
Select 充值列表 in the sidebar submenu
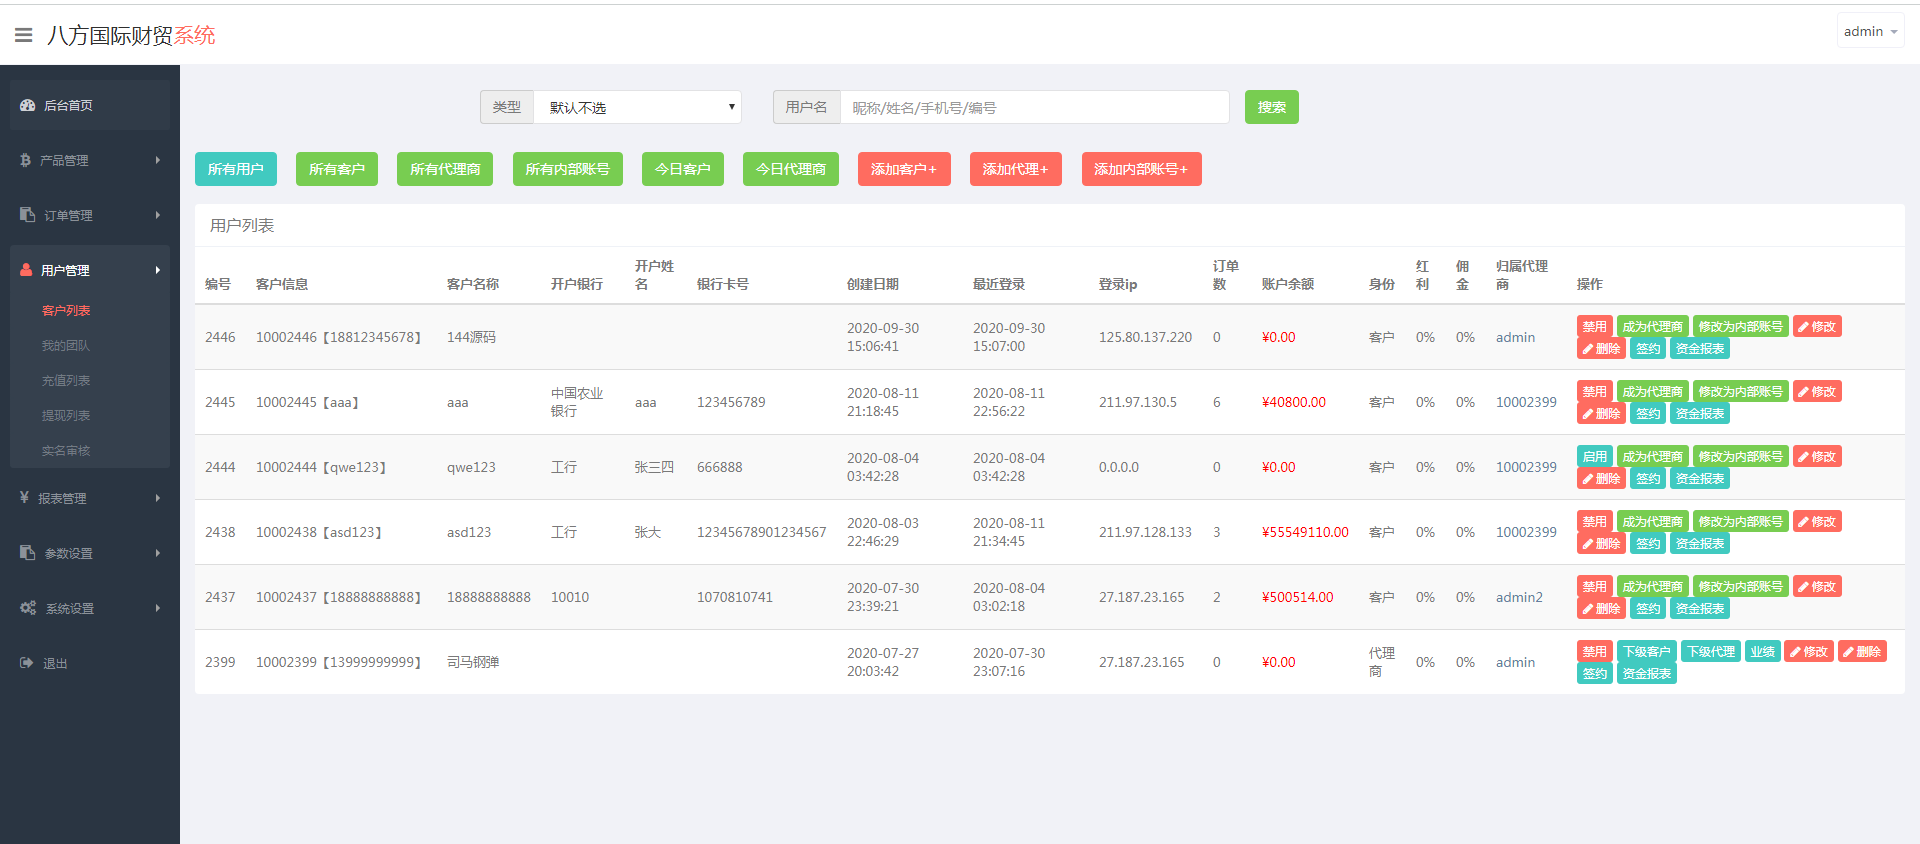[x=66, y=380]
